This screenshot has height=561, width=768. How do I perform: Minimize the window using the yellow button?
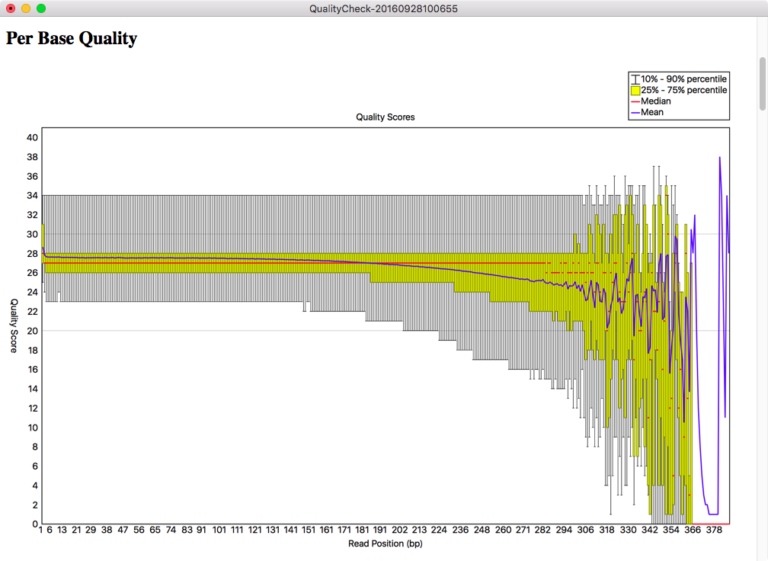pyautogui.click(x=25, y=8)
